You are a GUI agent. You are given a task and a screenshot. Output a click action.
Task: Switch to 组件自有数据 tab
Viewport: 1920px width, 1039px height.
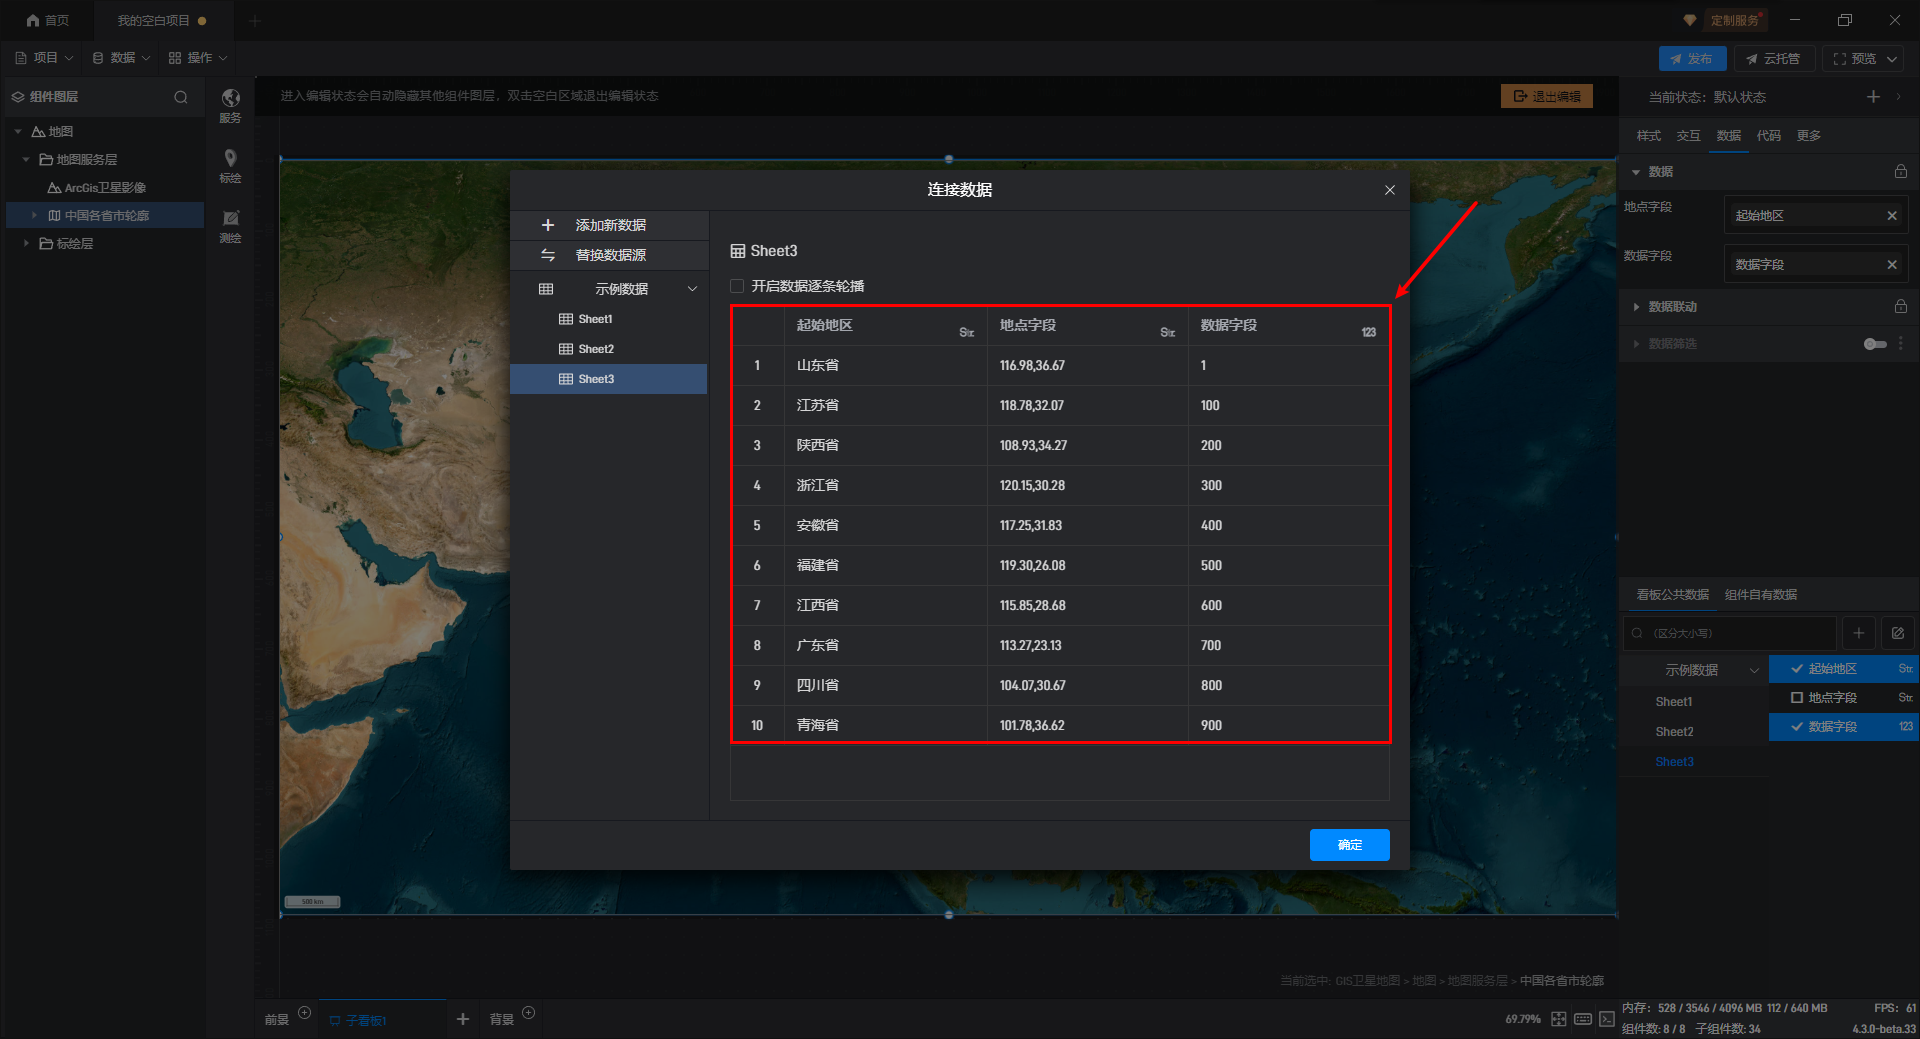pos(1760,595)
